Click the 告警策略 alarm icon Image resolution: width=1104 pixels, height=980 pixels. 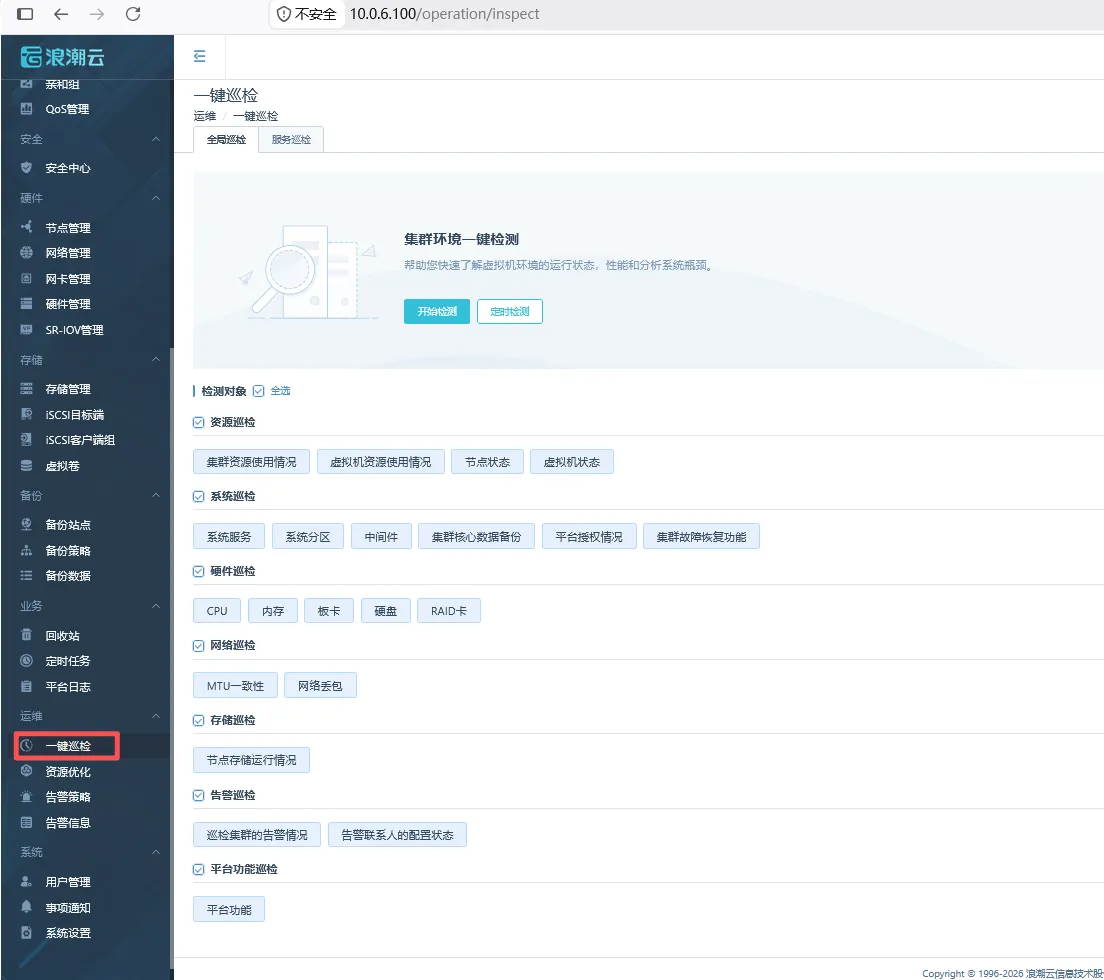click(26, 797)
